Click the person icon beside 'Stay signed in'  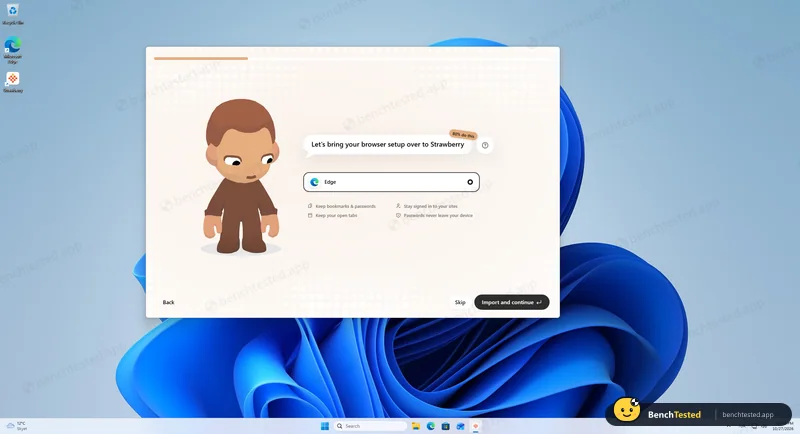(398, 206)
